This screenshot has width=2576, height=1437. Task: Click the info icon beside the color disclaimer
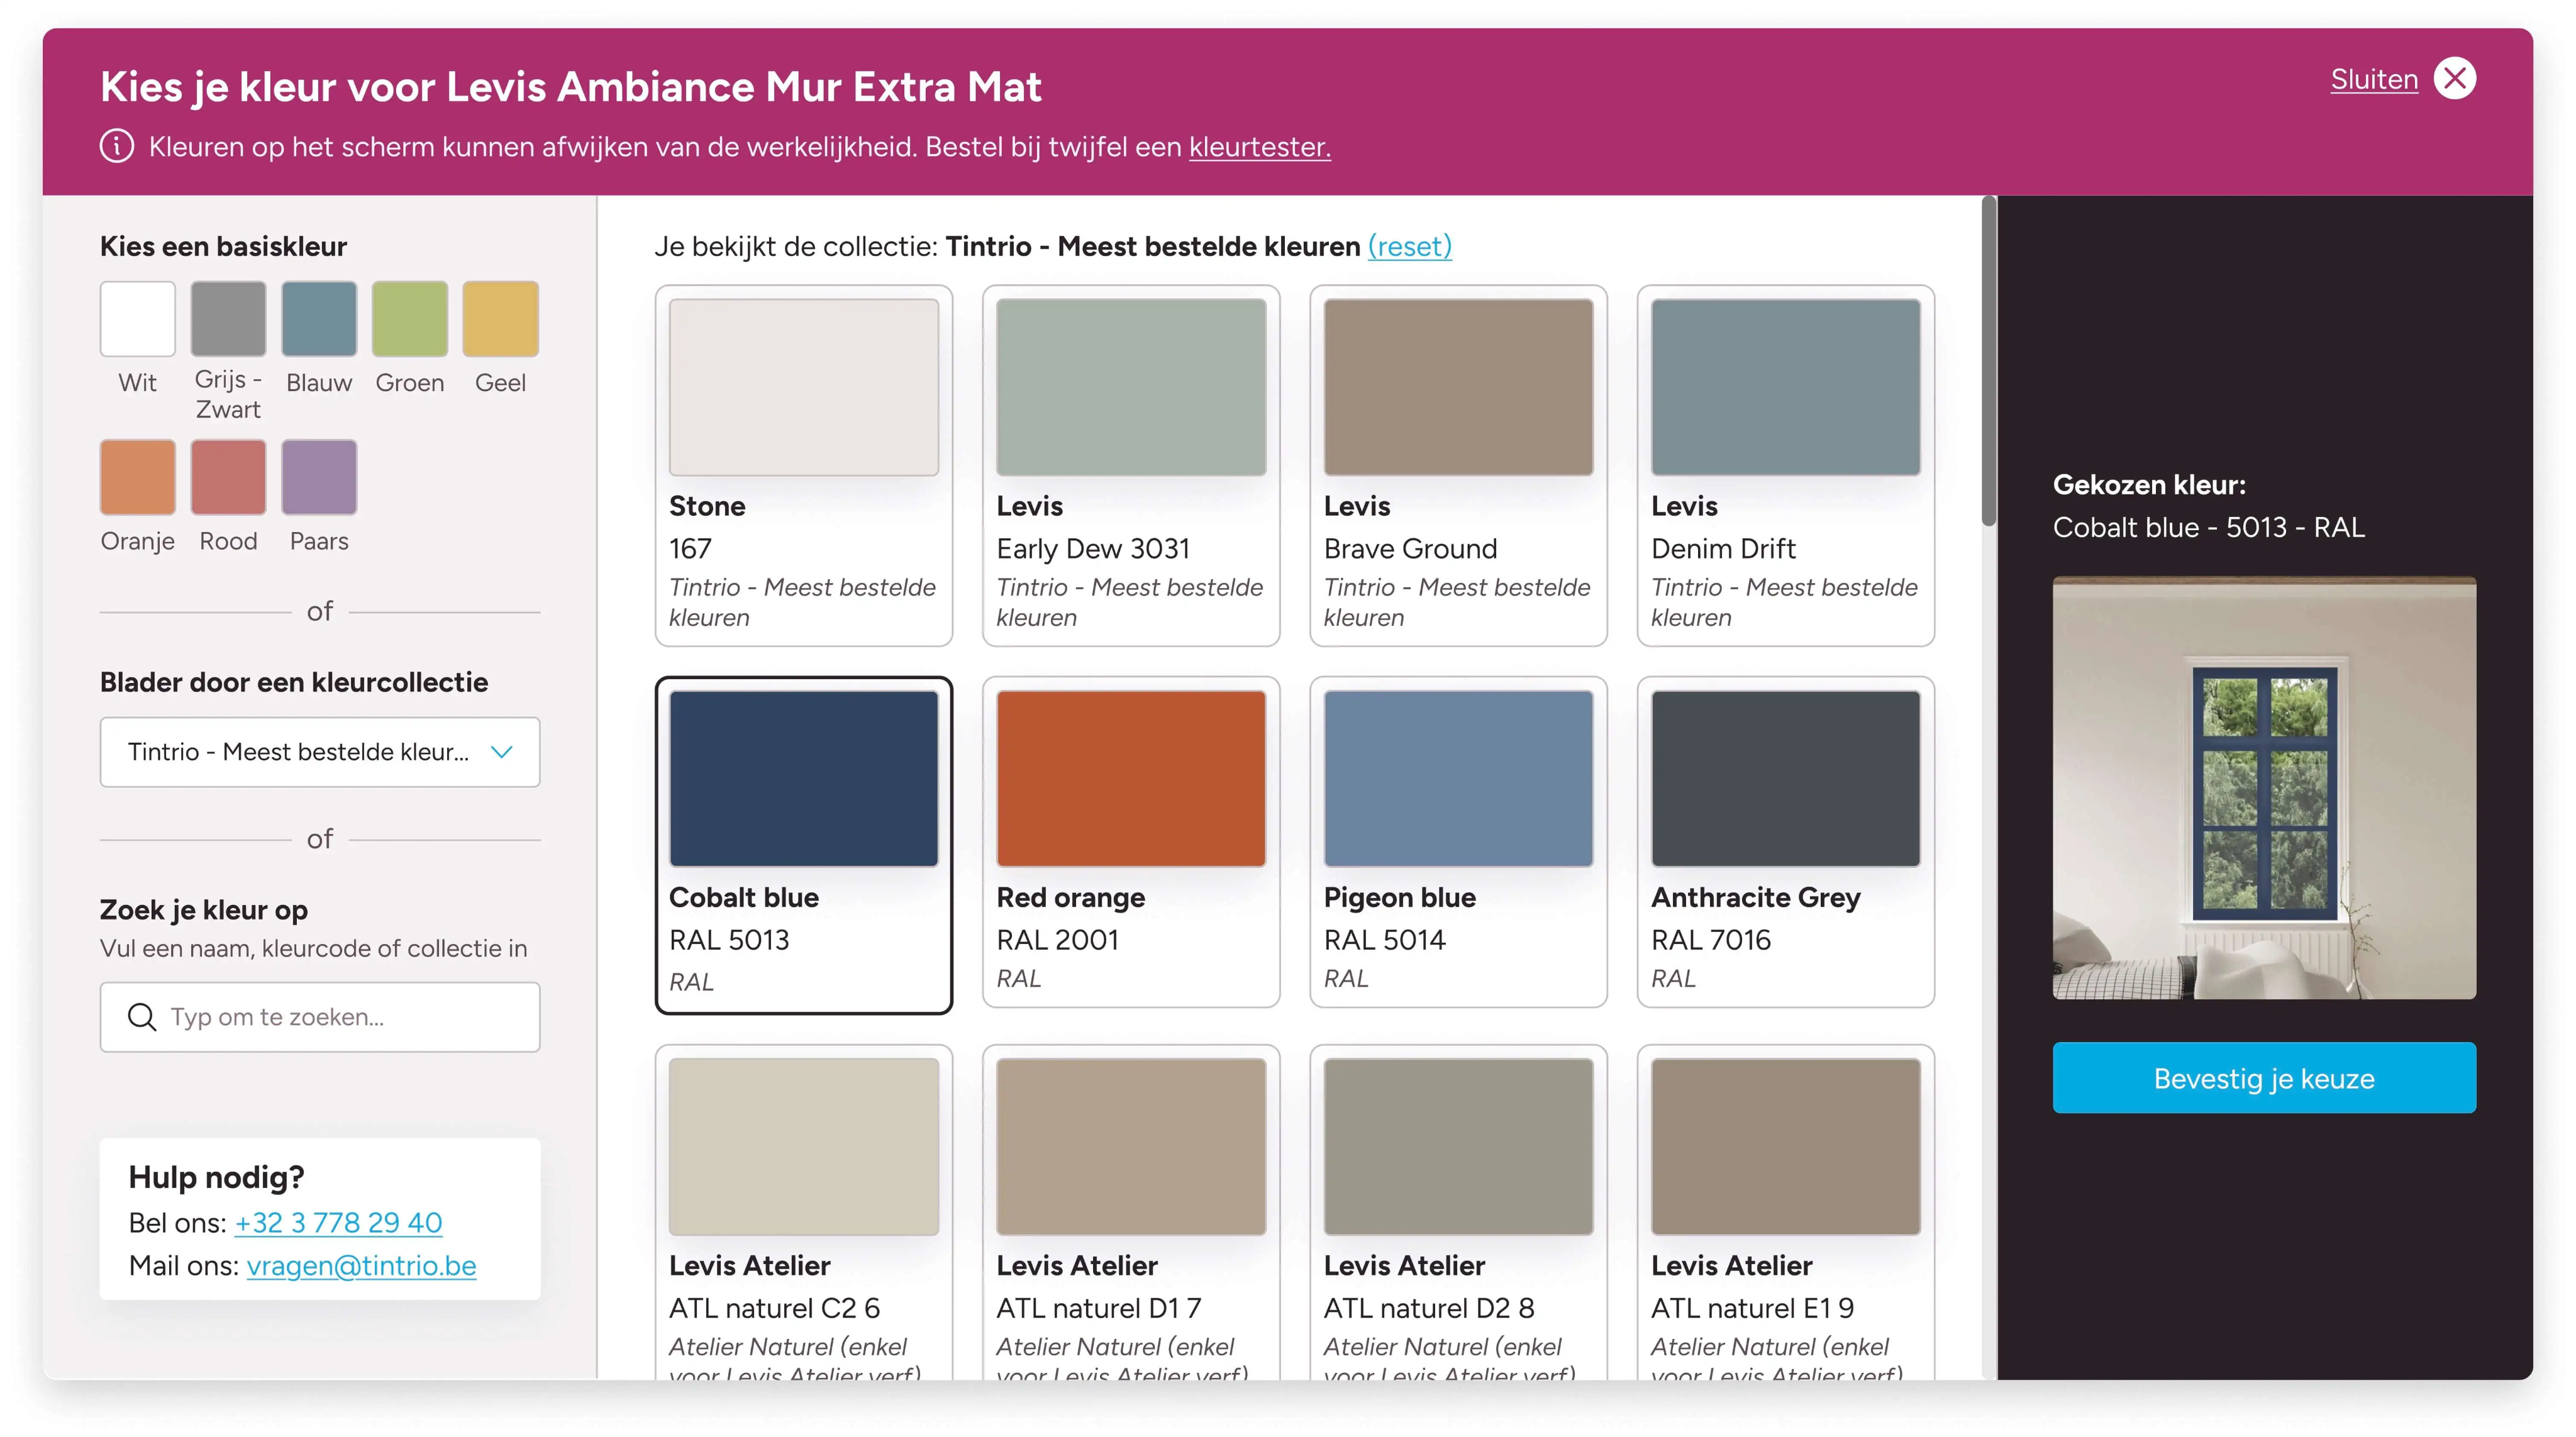point(117,146)
